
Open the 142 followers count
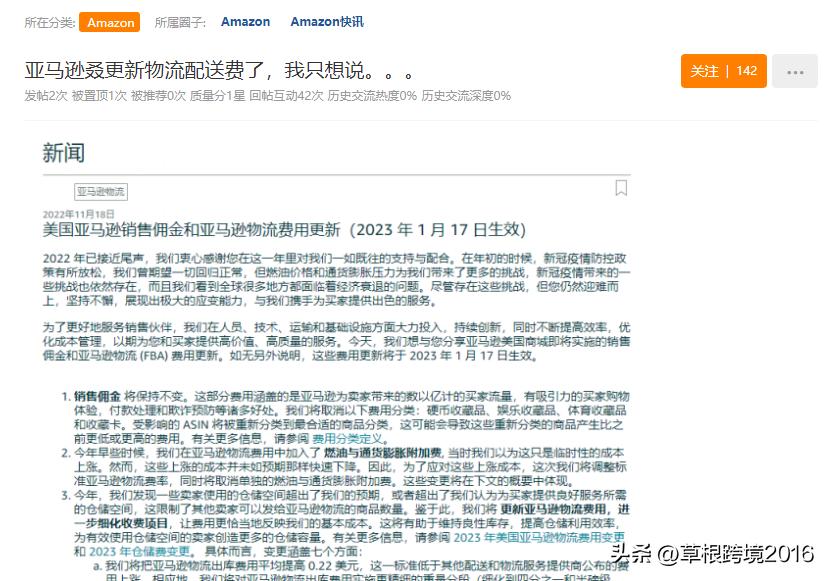click(x=748, y=71)
